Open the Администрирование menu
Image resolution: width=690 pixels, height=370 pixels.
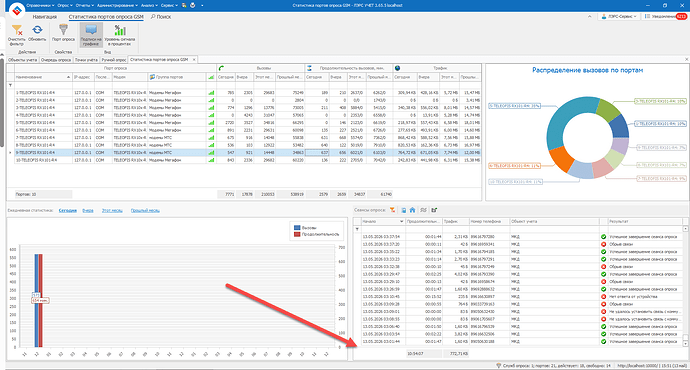pos(117,5)
